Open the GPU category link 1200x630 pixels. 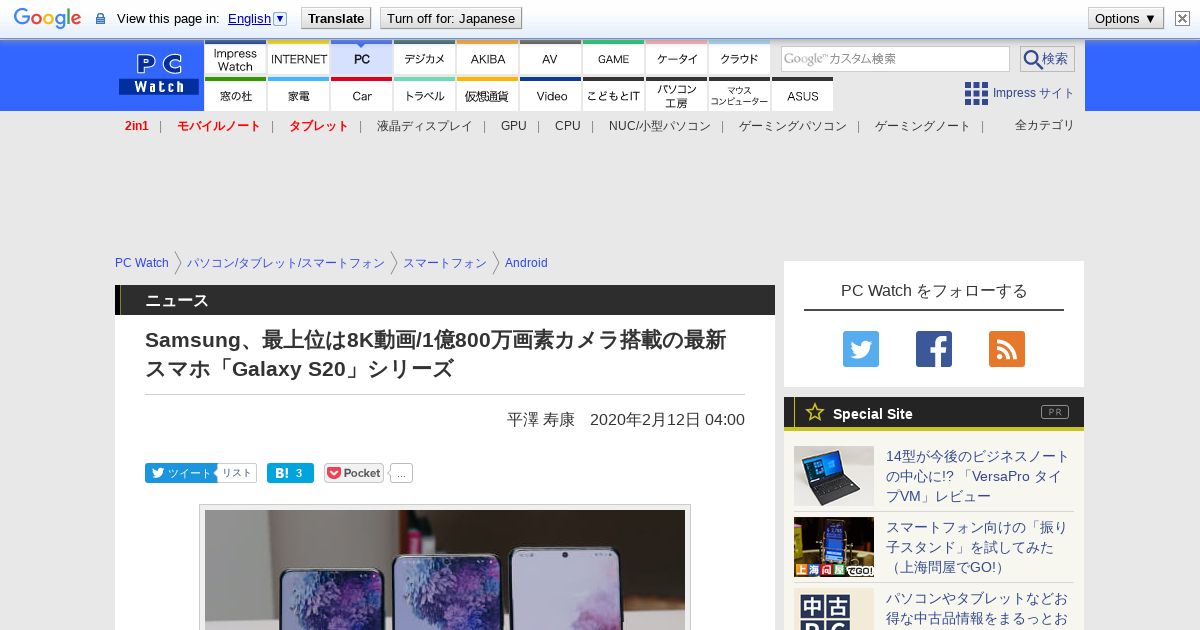(x=514, y=126)
